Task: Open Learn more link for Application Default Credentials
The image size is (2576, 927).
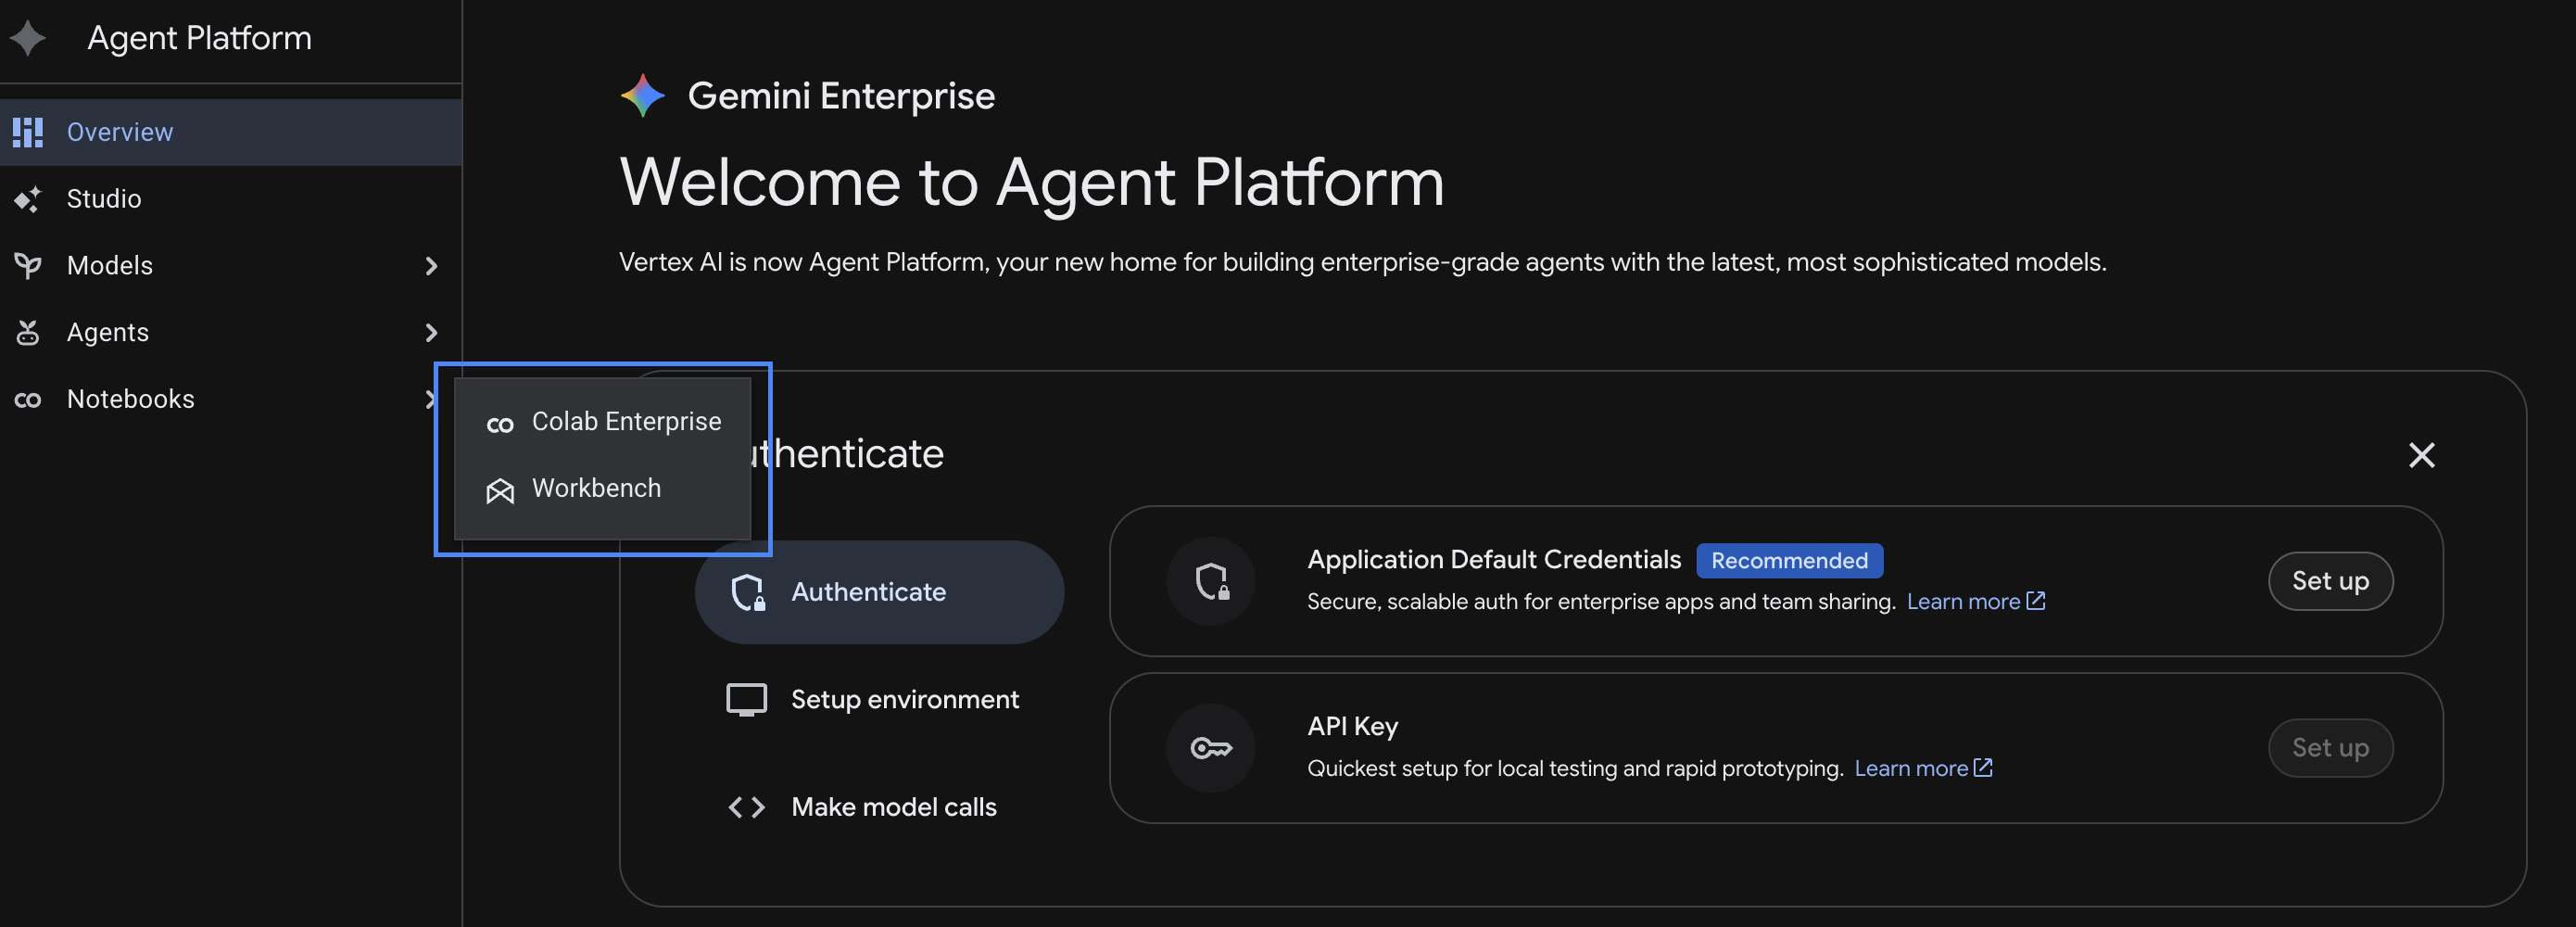Action: click(1976, 601)
